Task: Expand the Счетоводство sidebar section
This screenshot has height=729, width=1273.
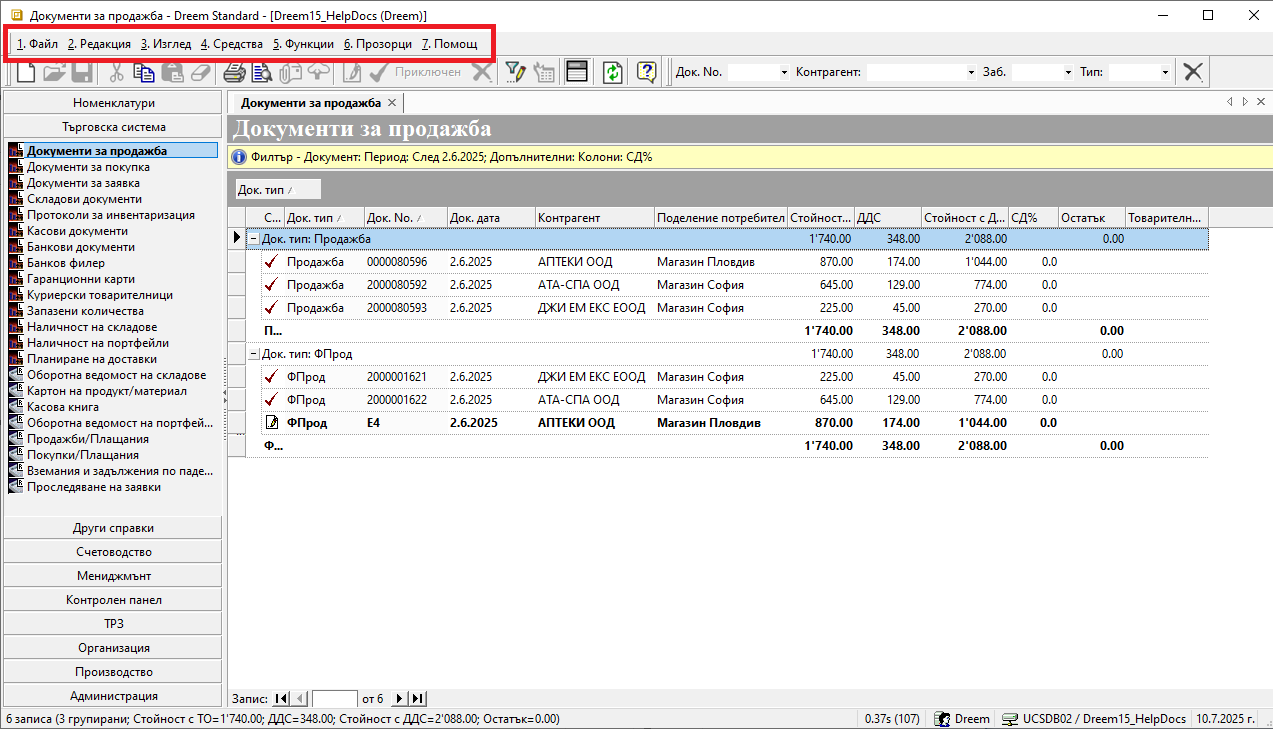Action: tap(113, 552)
